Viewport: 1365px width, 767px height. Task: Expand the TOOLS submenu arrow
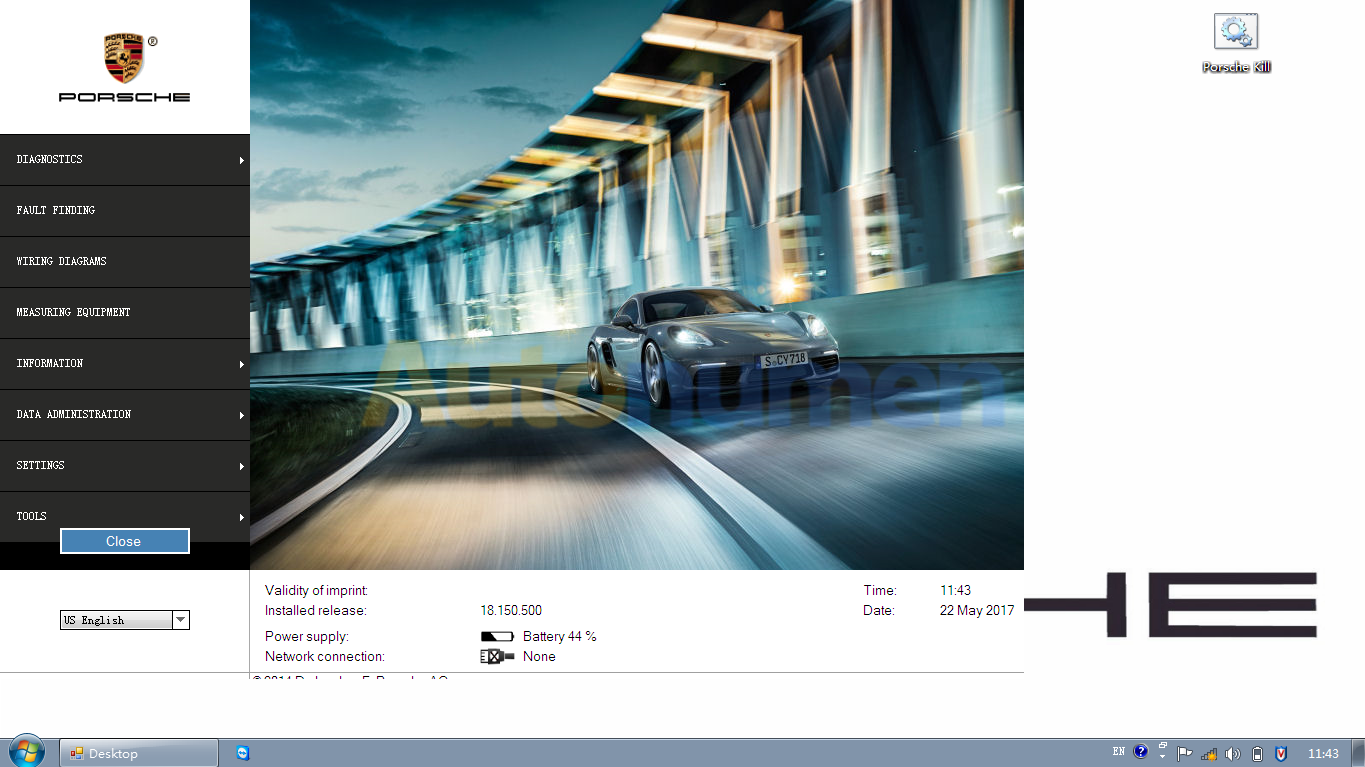tap(242, 517)
